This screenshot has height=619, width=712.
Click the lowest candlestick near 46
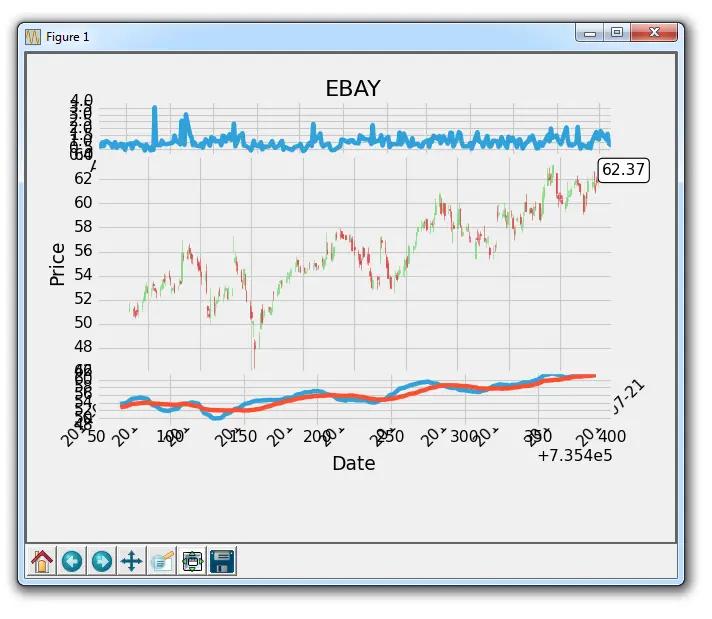click(x=254, y=353)
